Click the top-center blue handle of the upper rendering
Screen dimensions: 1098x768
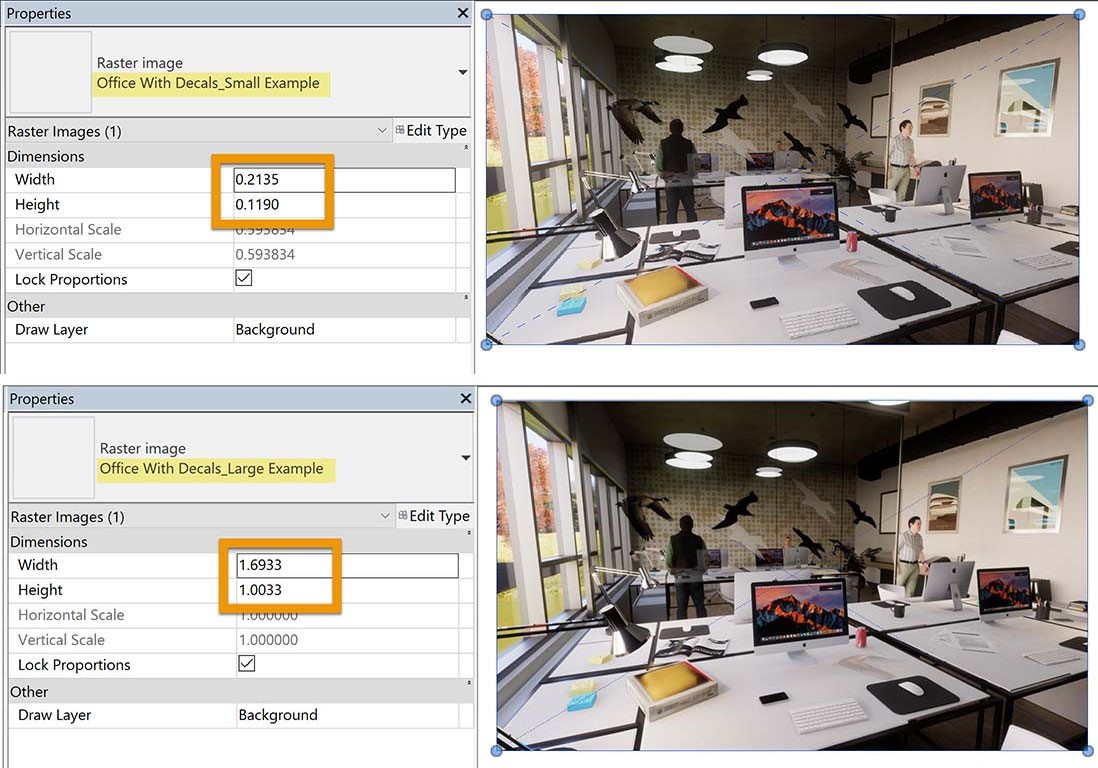pos(781,14)
